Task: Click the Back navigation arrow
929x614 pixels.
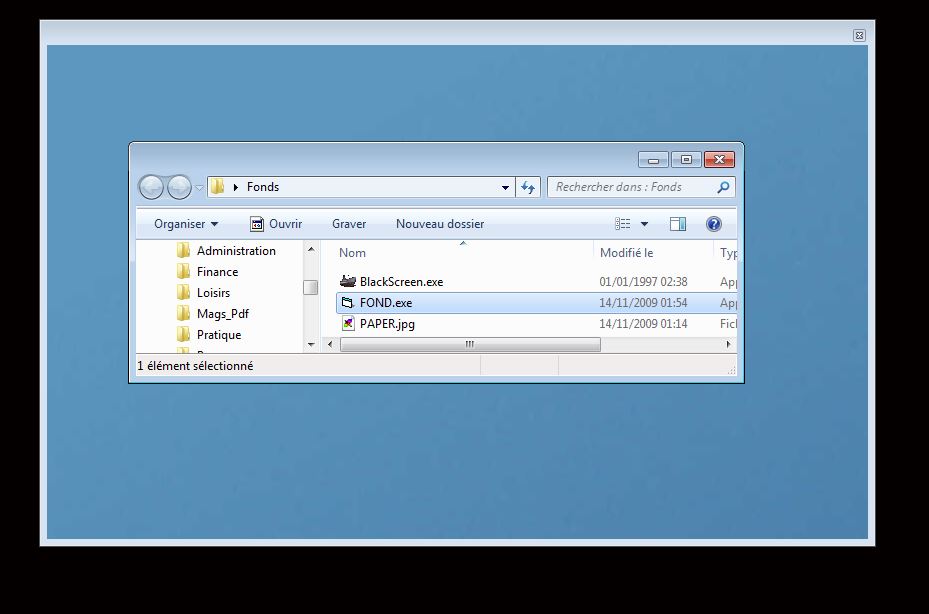Action: pyautogui.click(x=151, y=187)
